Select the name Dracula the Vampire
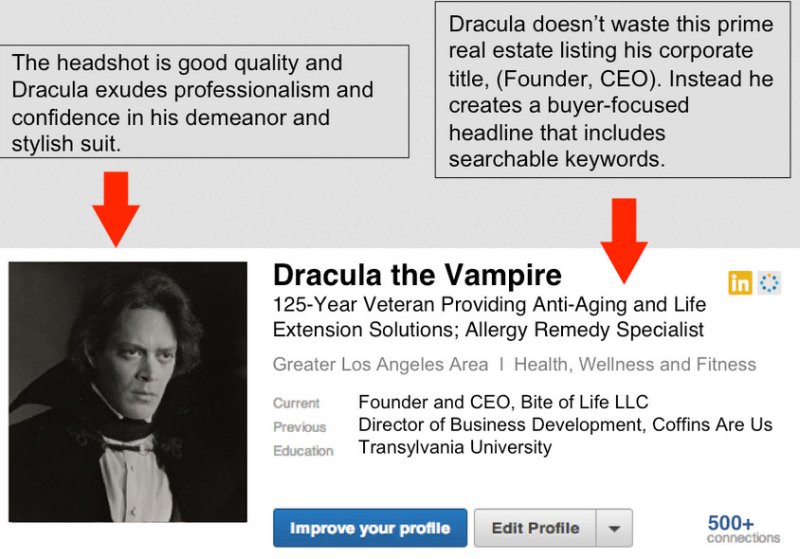Screen dimensions: 800x559 point(417,275)
